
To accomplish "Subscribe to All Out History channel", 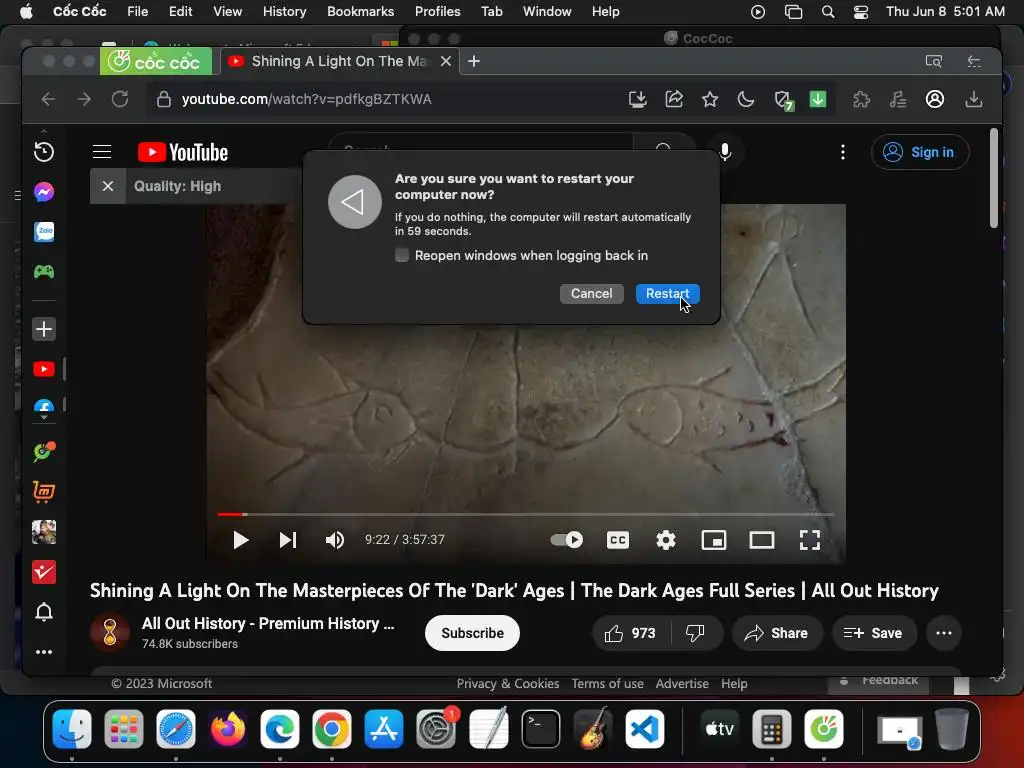I will pos(472,633).
